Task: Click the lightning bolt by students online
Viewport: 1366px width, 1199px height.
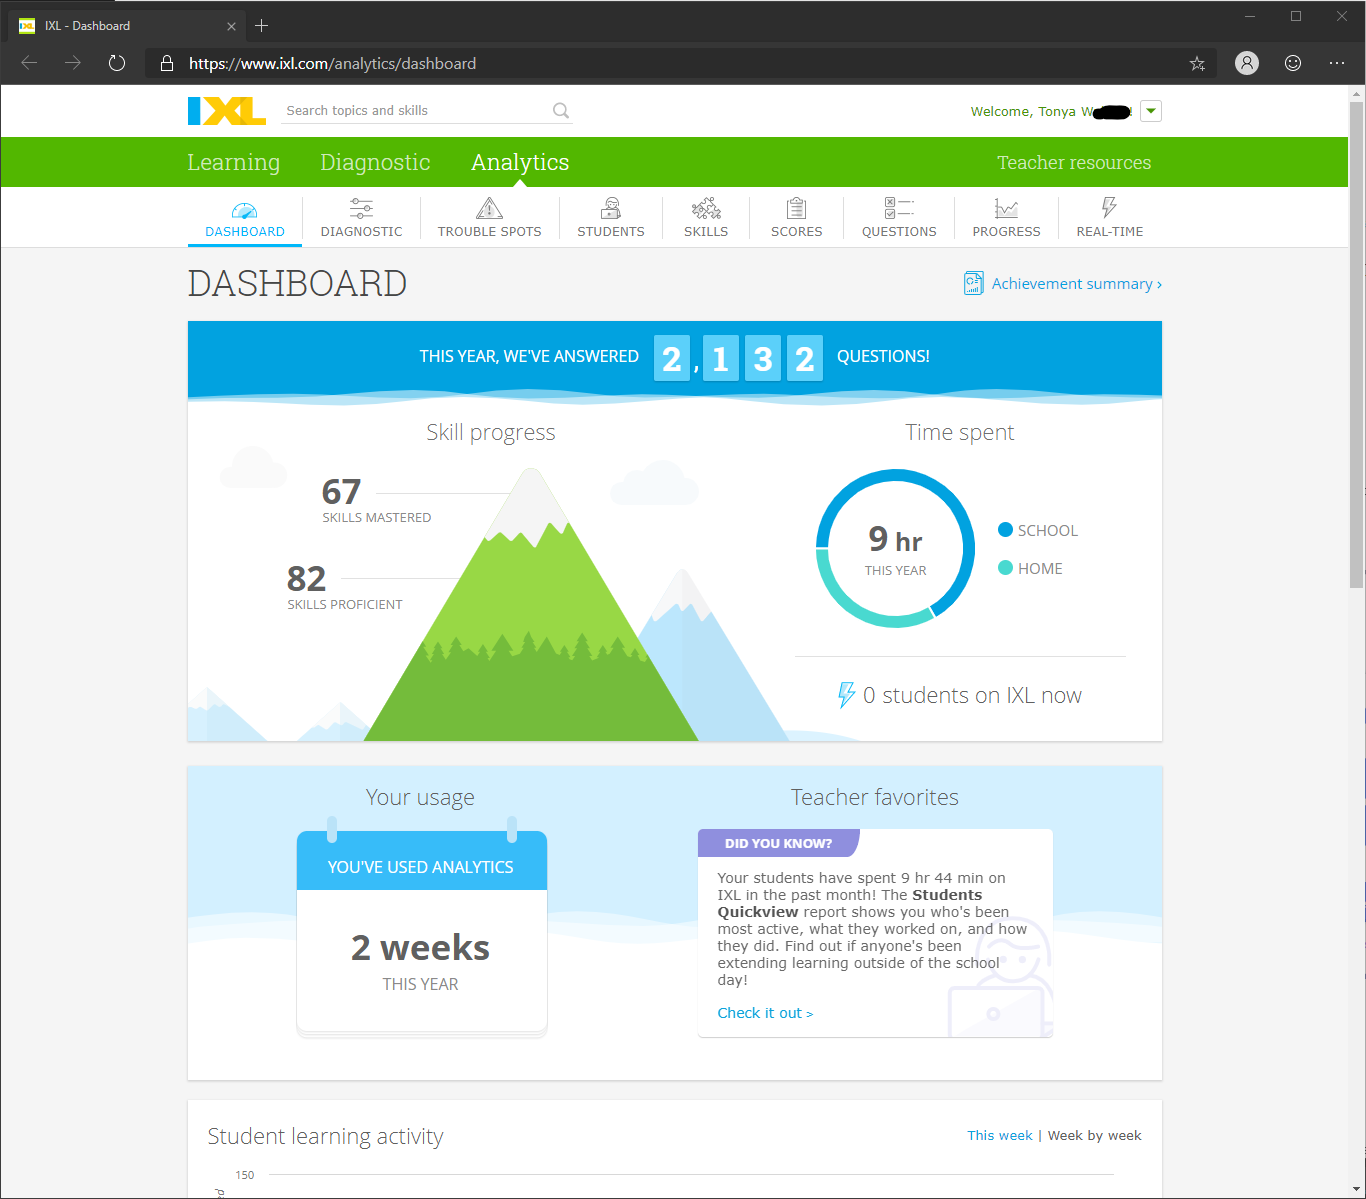Action: point(847,694)
